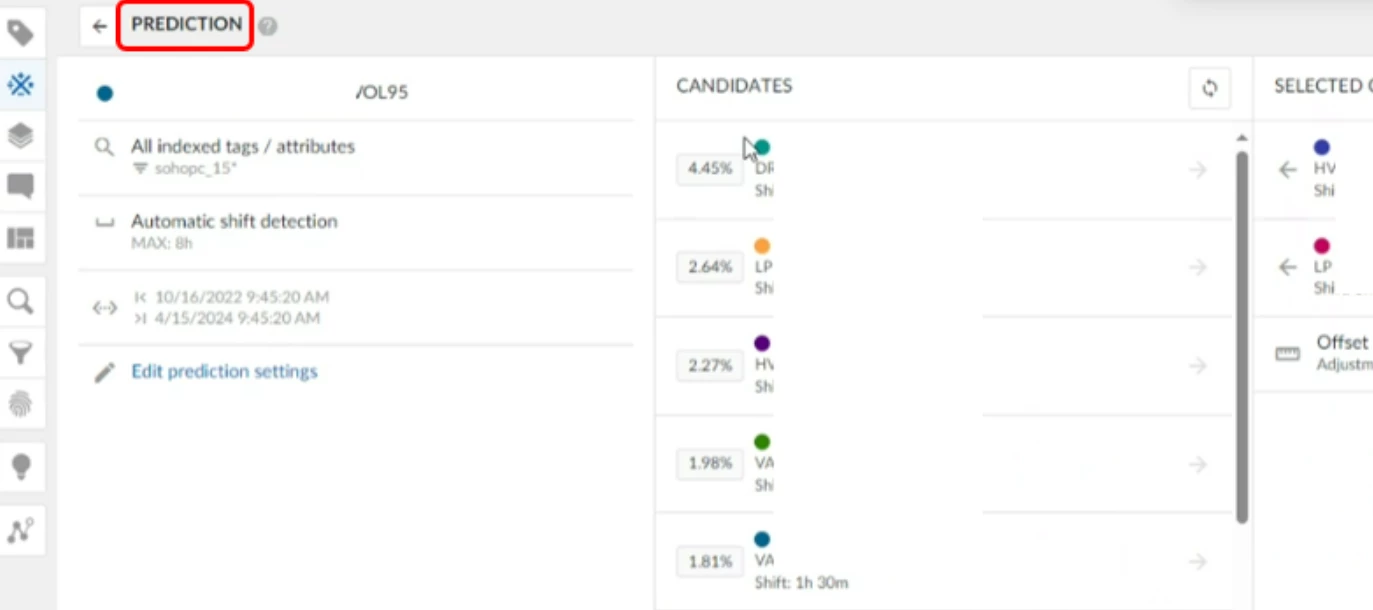
Task: Open the Automatic shift detection setting
Action: click(234, 222)
